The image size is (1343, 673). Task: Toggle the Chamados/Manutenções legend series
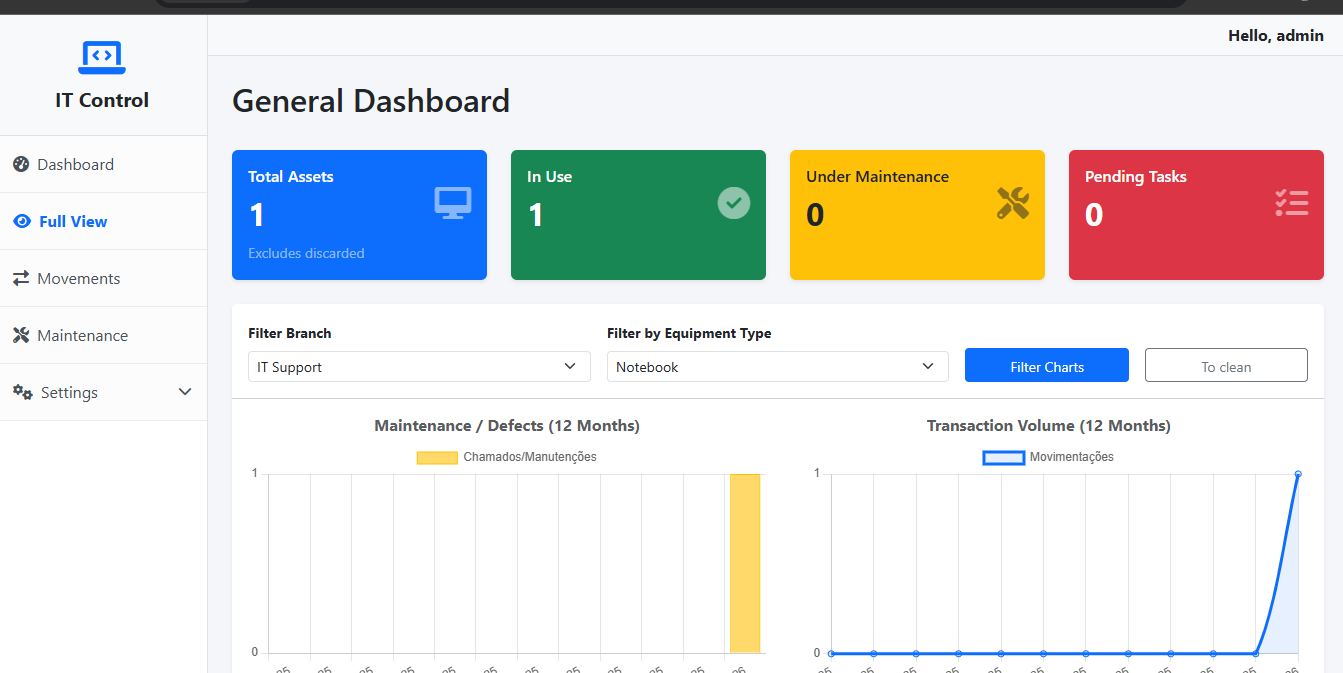pyautogui.click(x=506, y=457)
